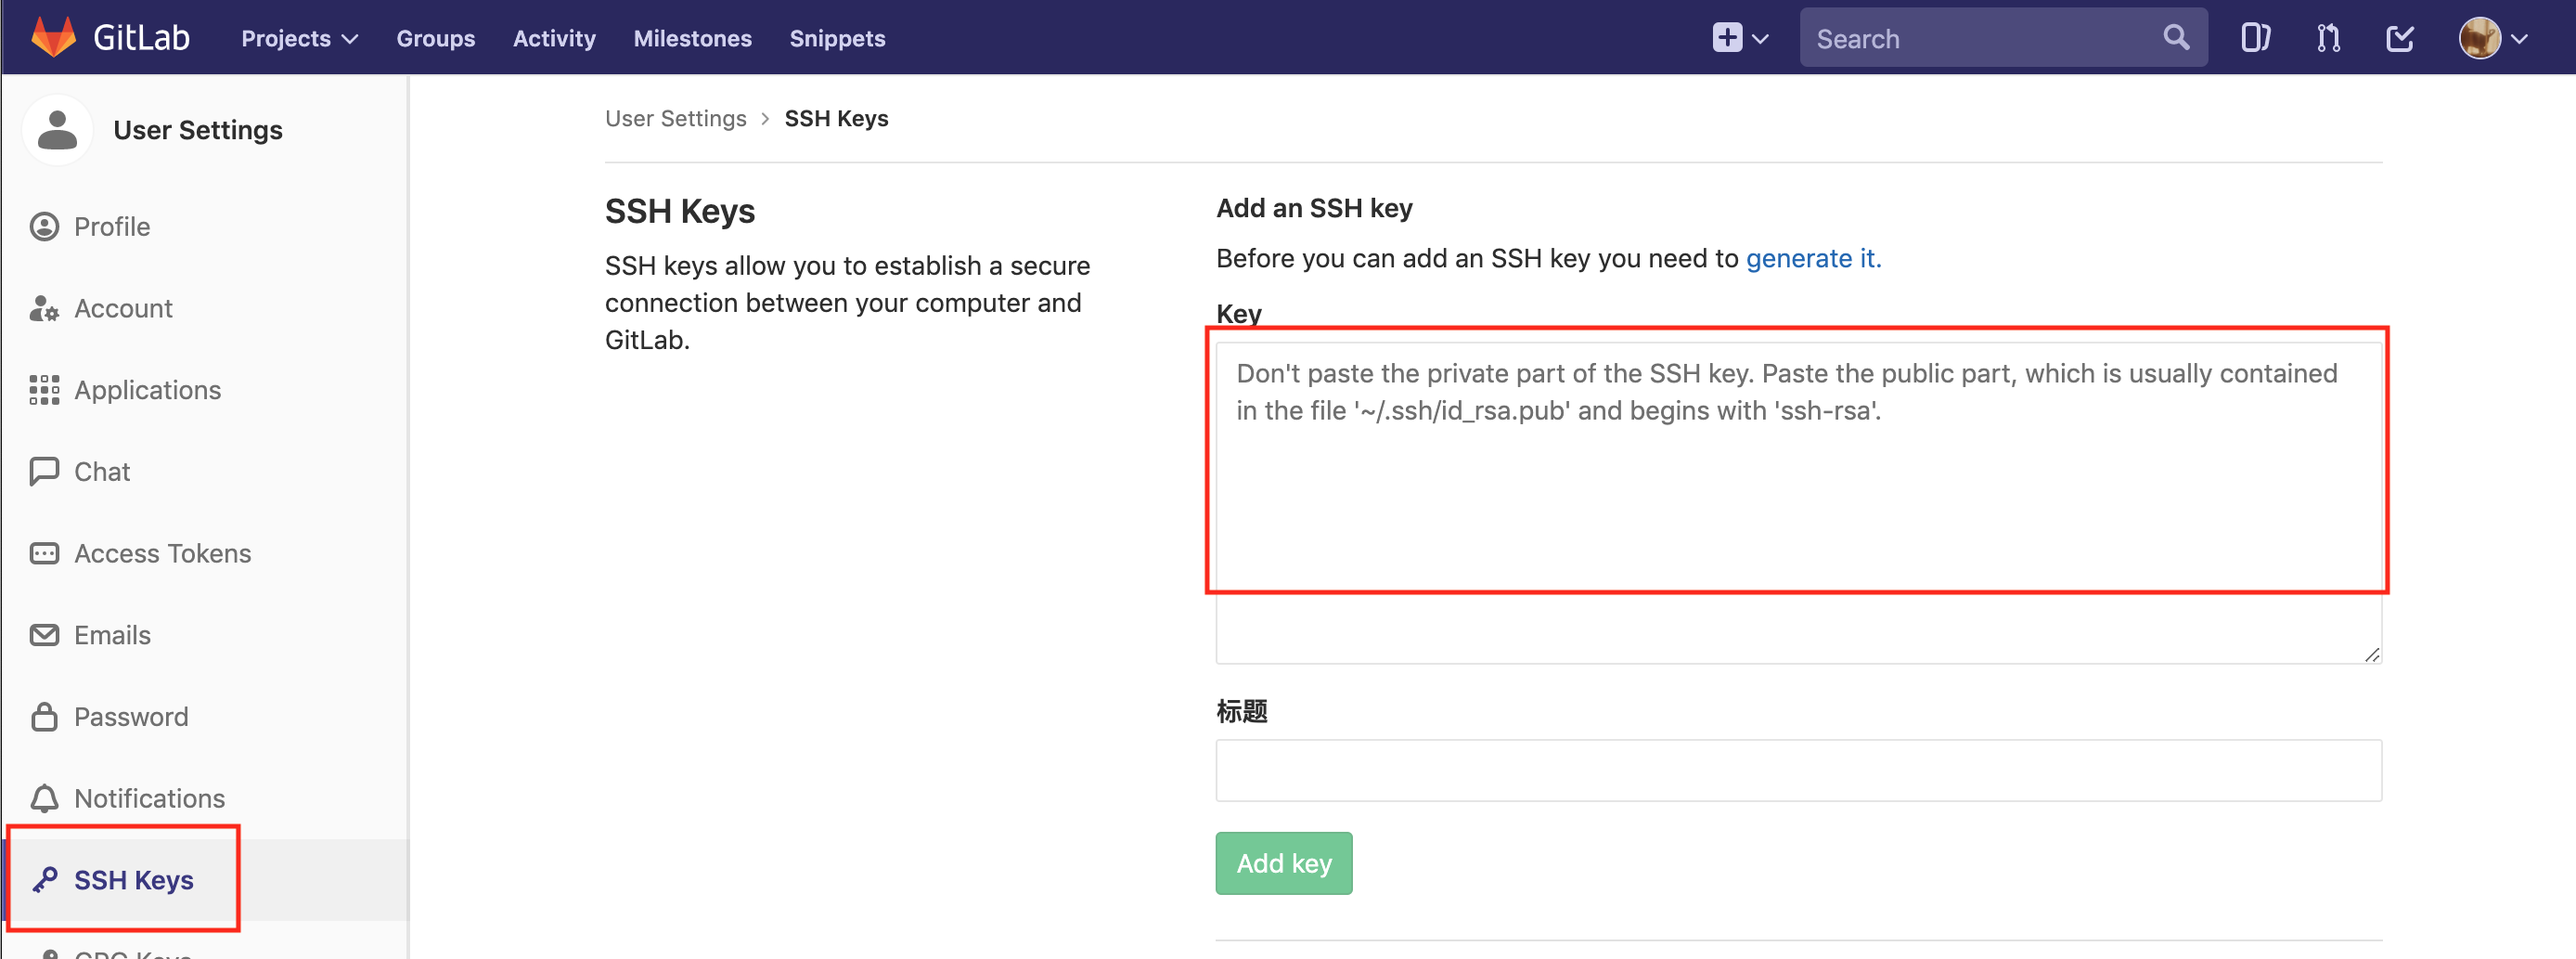
Task: Open the Notifications bell icon
Action: pos(44,798)
